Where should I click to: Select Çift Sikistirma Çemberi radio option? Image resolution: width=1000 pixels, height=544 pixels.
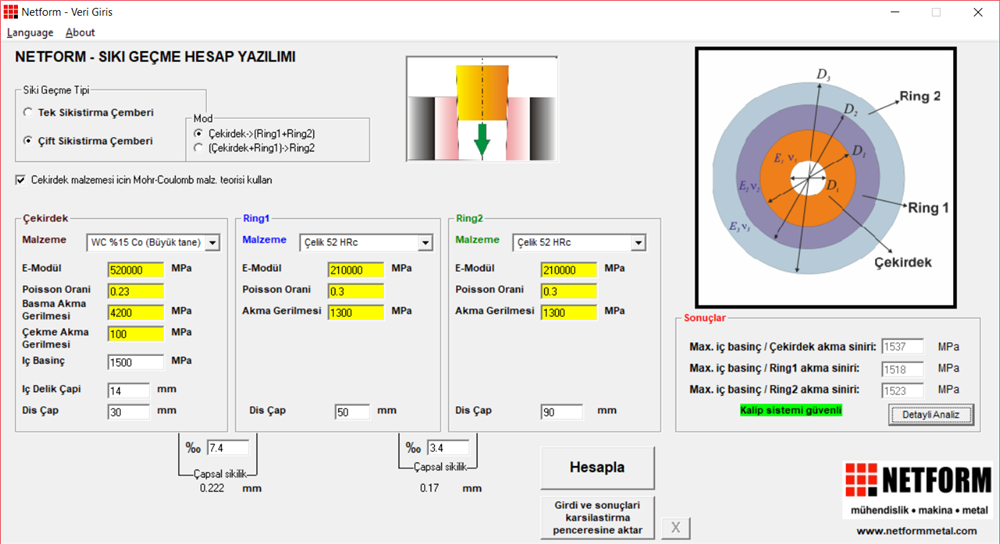[x=29, y=141]
